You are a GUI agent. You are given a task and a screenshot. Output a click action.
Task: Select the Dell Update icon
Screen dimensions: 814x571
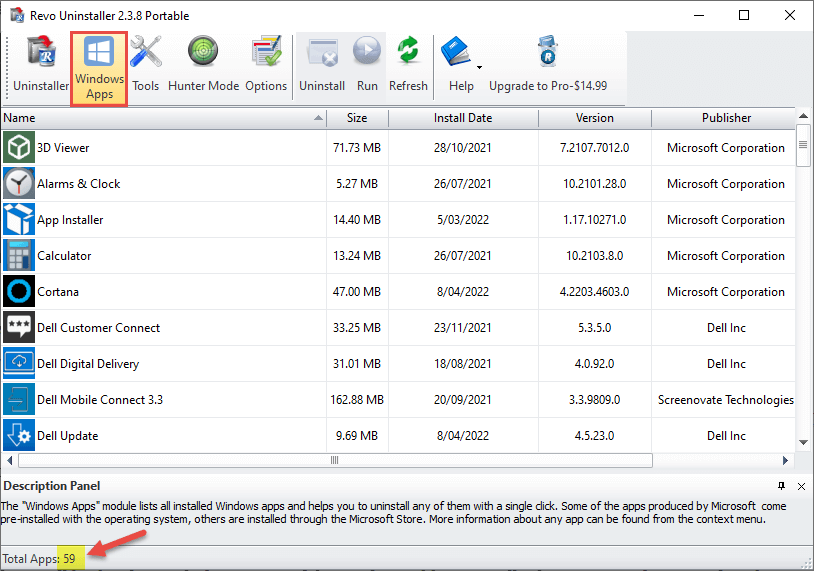point(19,436)
